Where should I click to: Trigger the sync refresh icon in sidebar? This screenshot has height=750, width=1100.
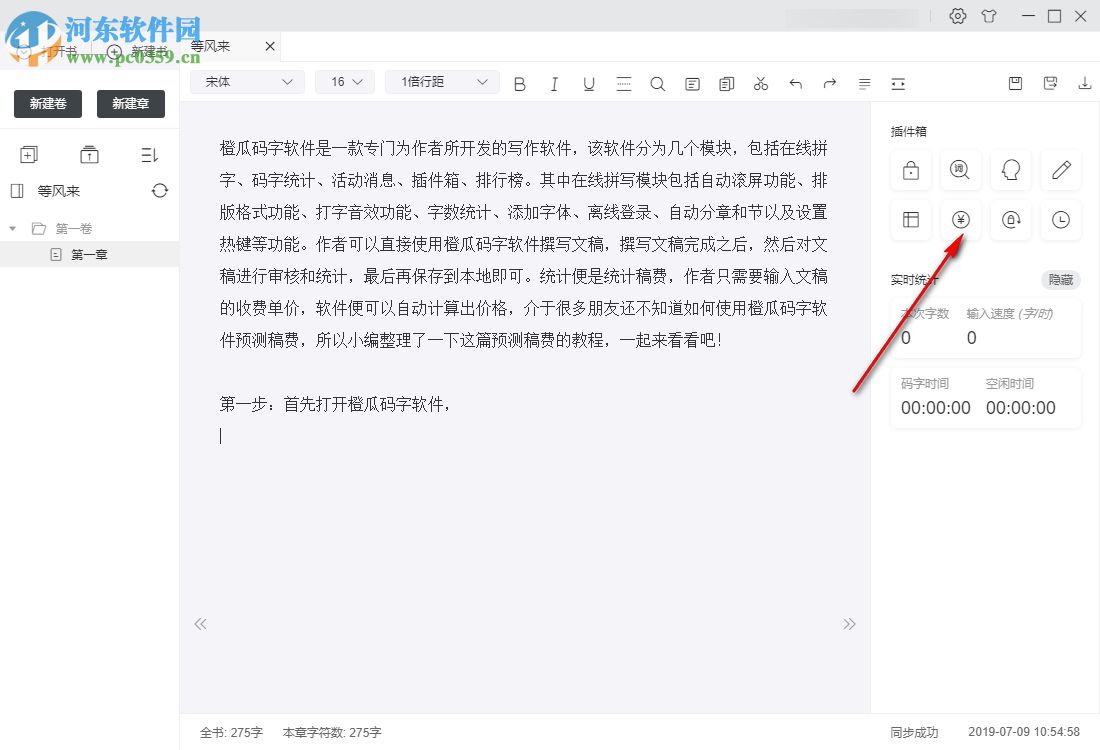click(160, 191)
